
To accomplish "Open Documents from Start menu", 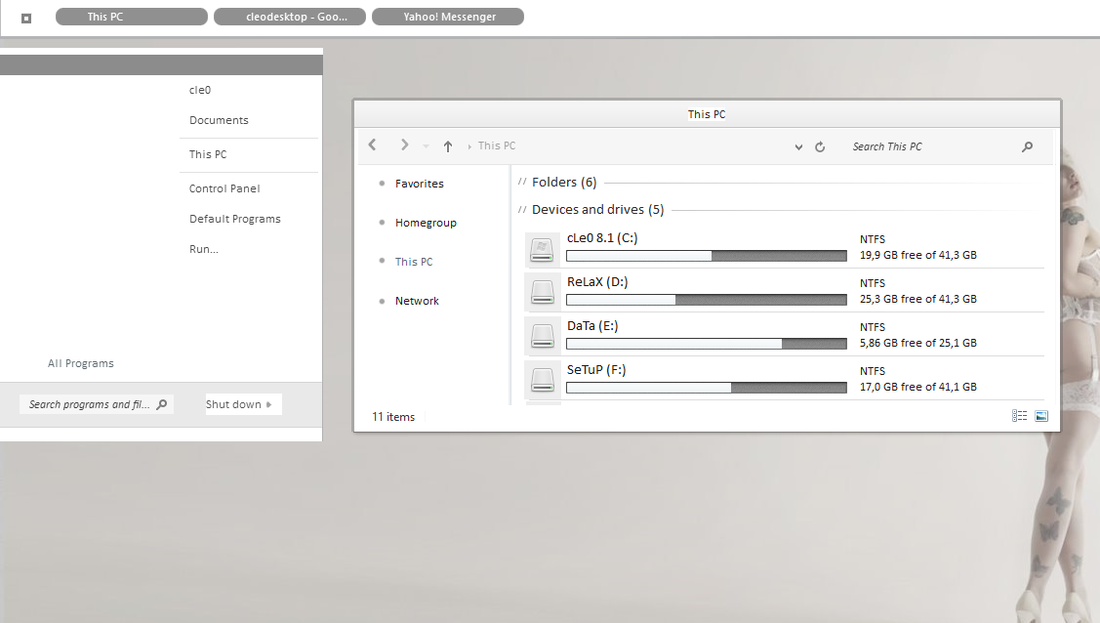I will coord(219,120).
